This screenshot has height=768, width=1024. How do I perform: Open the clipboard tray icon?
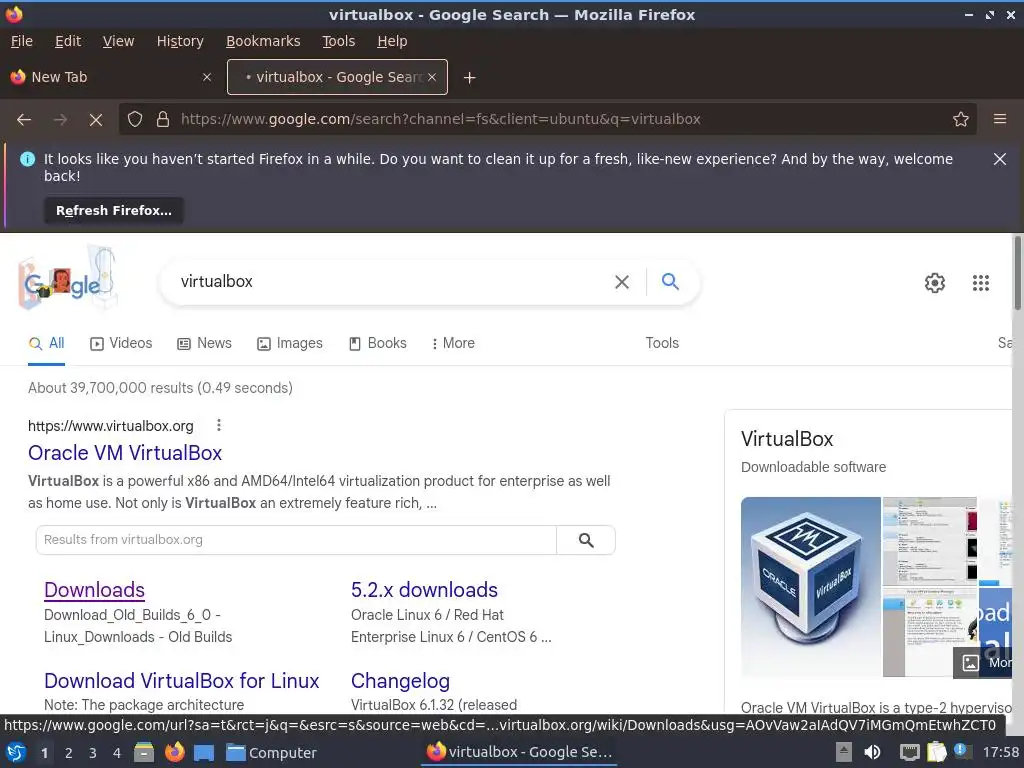click(936, 753)
